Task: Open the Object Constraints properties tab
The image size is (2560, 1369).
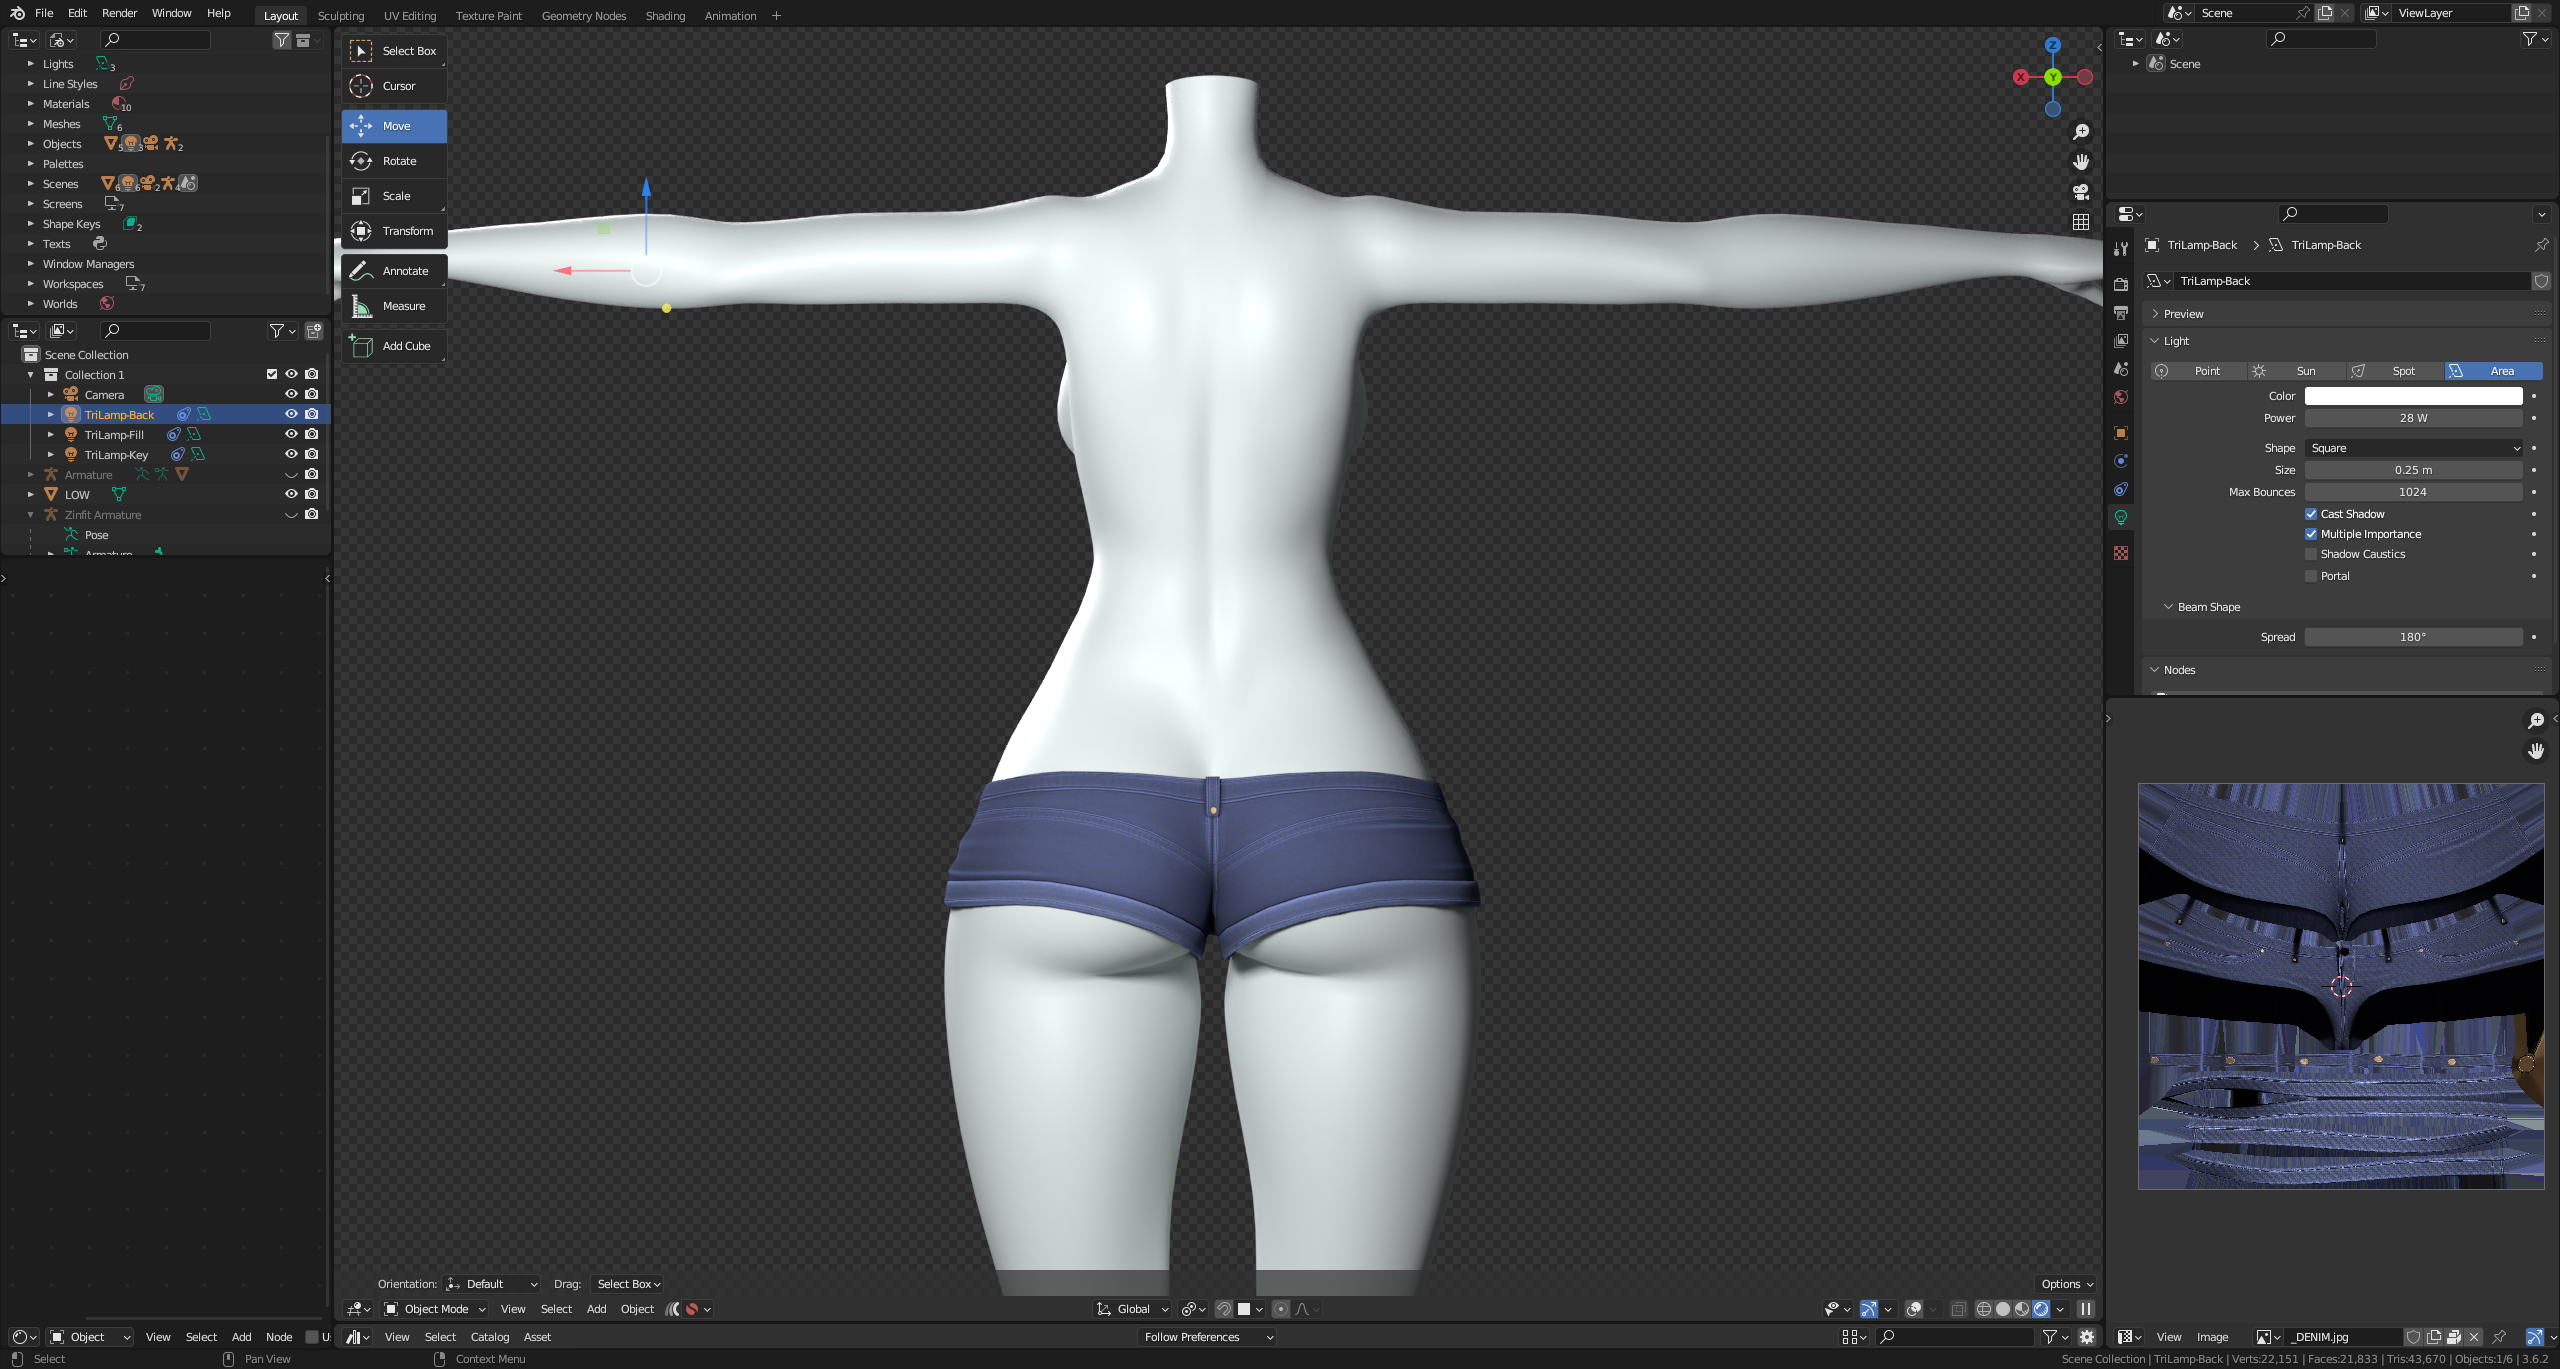Action: click(2121, 489)
